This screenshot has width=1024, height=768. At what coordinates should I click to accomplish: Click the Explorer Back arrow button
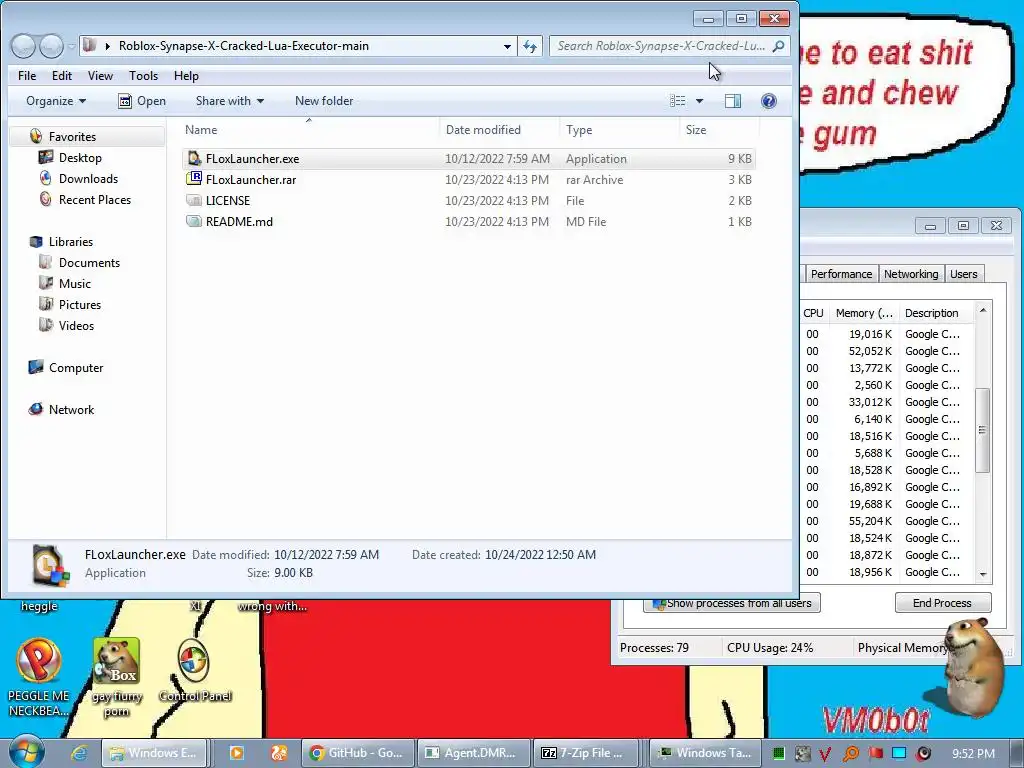(24, 46)
